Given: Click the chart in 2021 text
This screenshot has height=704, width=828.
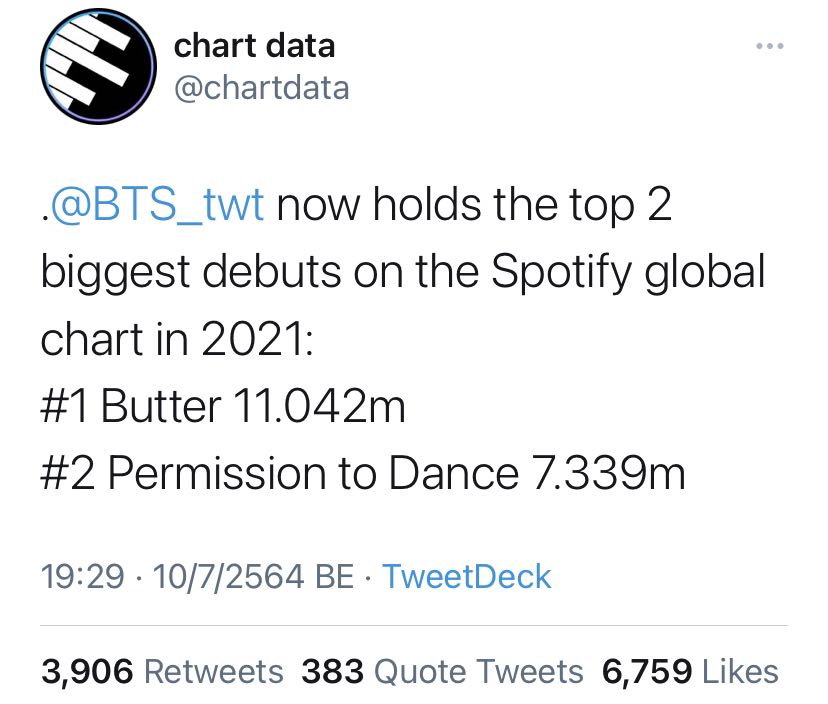Looking at the screenshot, I should tap(177, 339).
